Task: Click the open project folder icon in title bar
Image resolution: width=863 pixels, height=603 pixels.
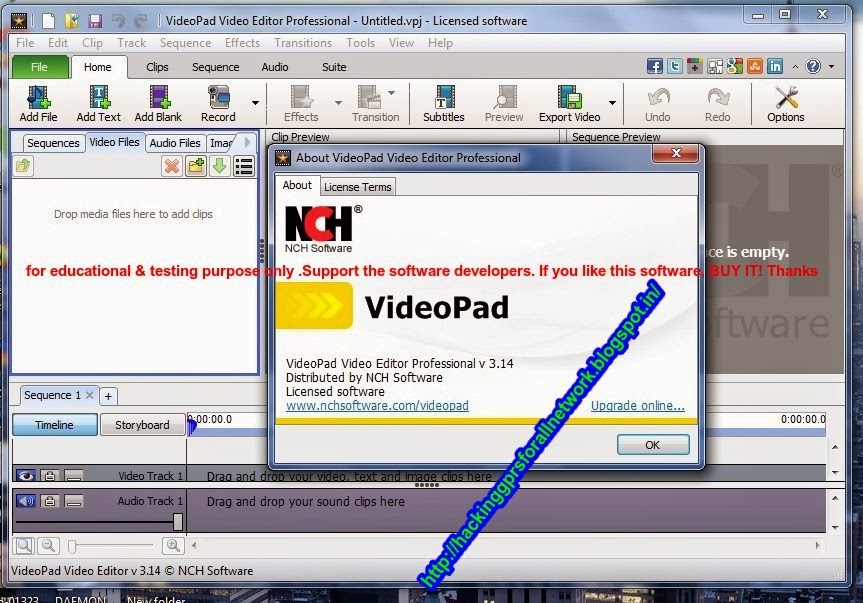Action: pyautogui.click(x=72, y=21)
